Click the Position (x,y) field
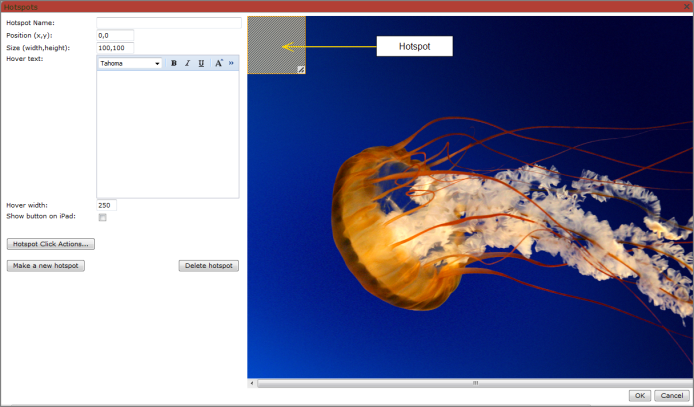This screenshot has height=407, width=694. [115, 35]
